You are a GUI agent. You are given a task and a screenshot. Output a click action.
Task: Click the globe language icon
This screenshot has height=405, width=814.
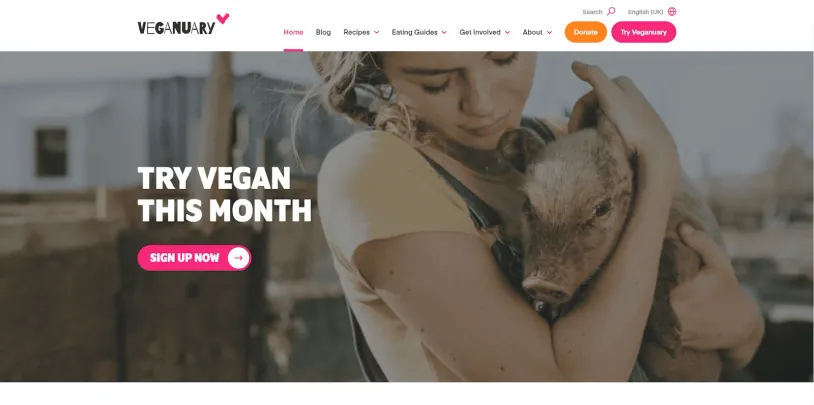pos(672,11)
